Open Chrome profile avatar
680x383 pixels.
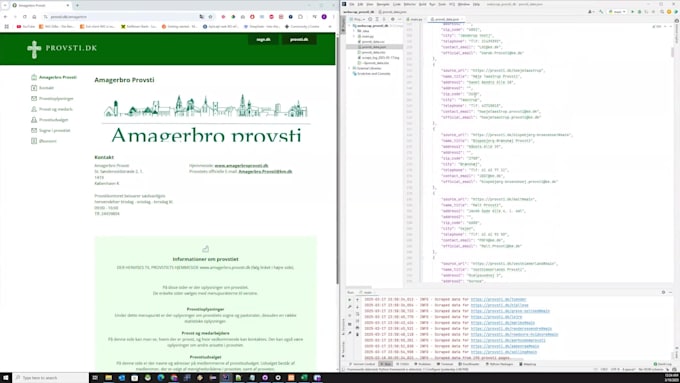324,16
